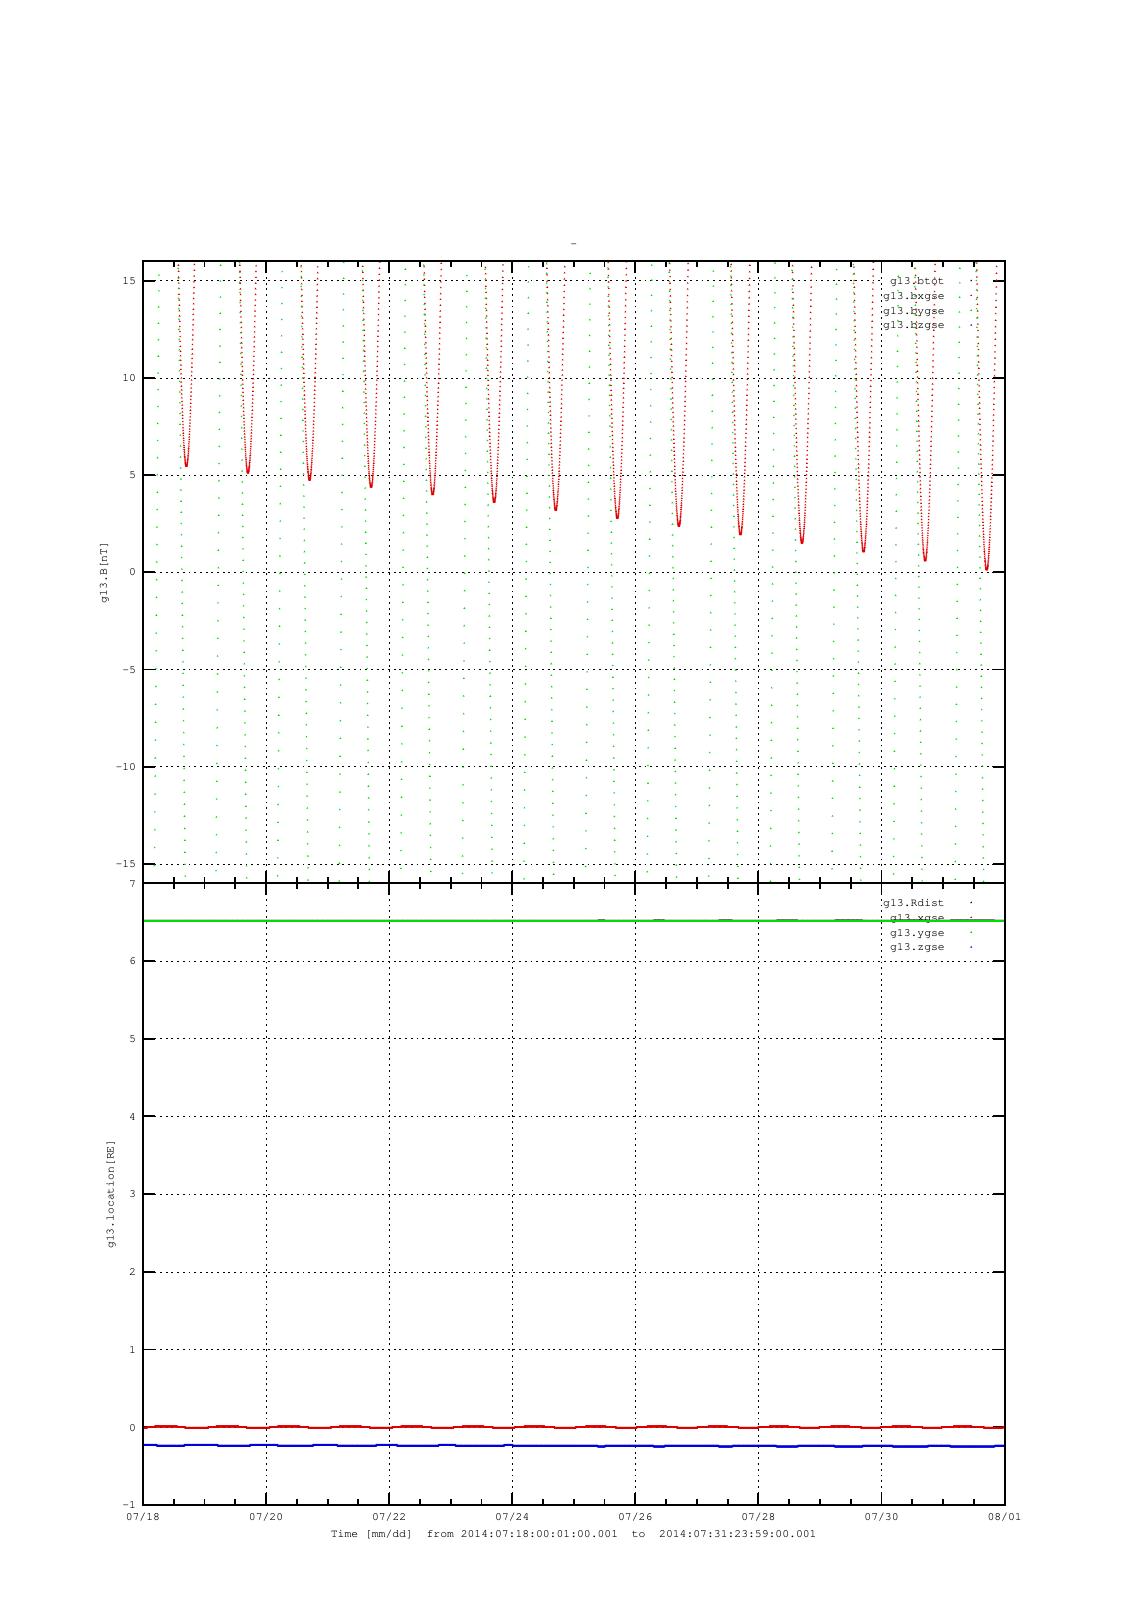Click the 07/30 date tick label
The image size is (1131, 1600).
pos(881,1517)
